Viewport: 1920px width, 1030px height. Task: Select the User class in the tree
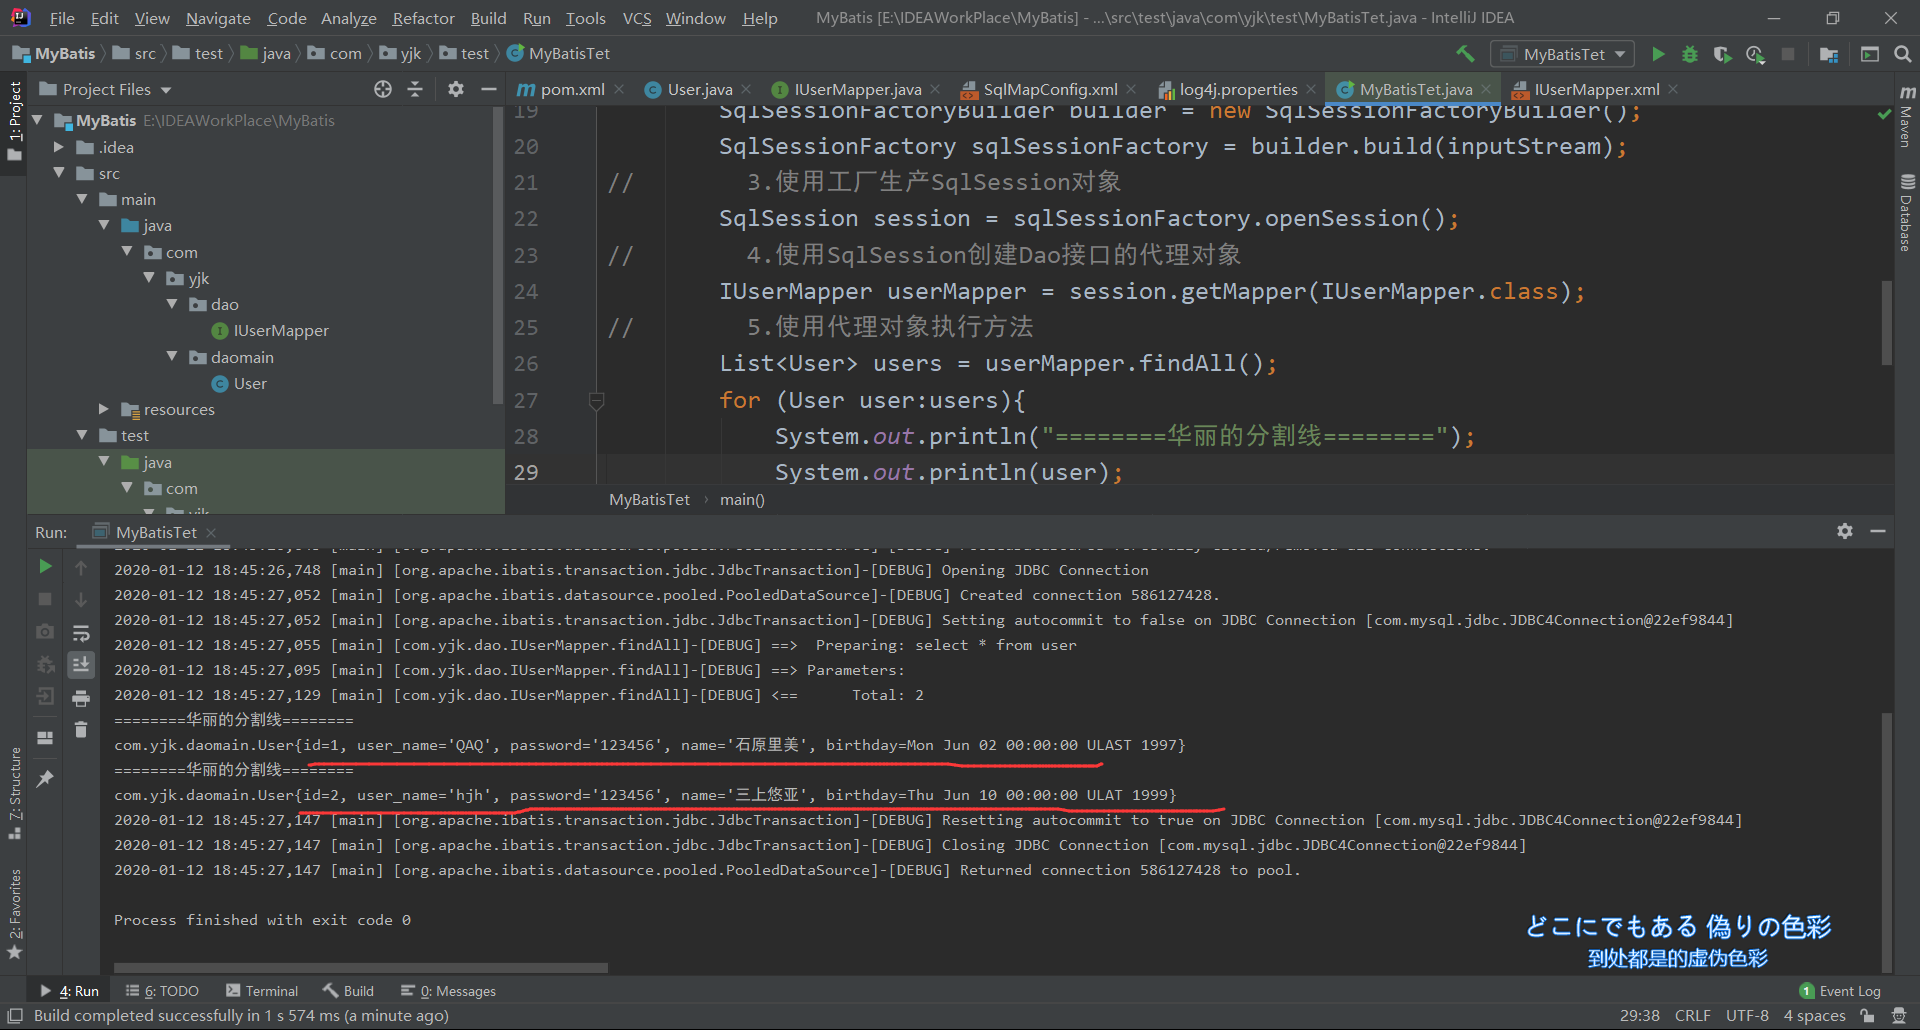(x=240, y=384)
